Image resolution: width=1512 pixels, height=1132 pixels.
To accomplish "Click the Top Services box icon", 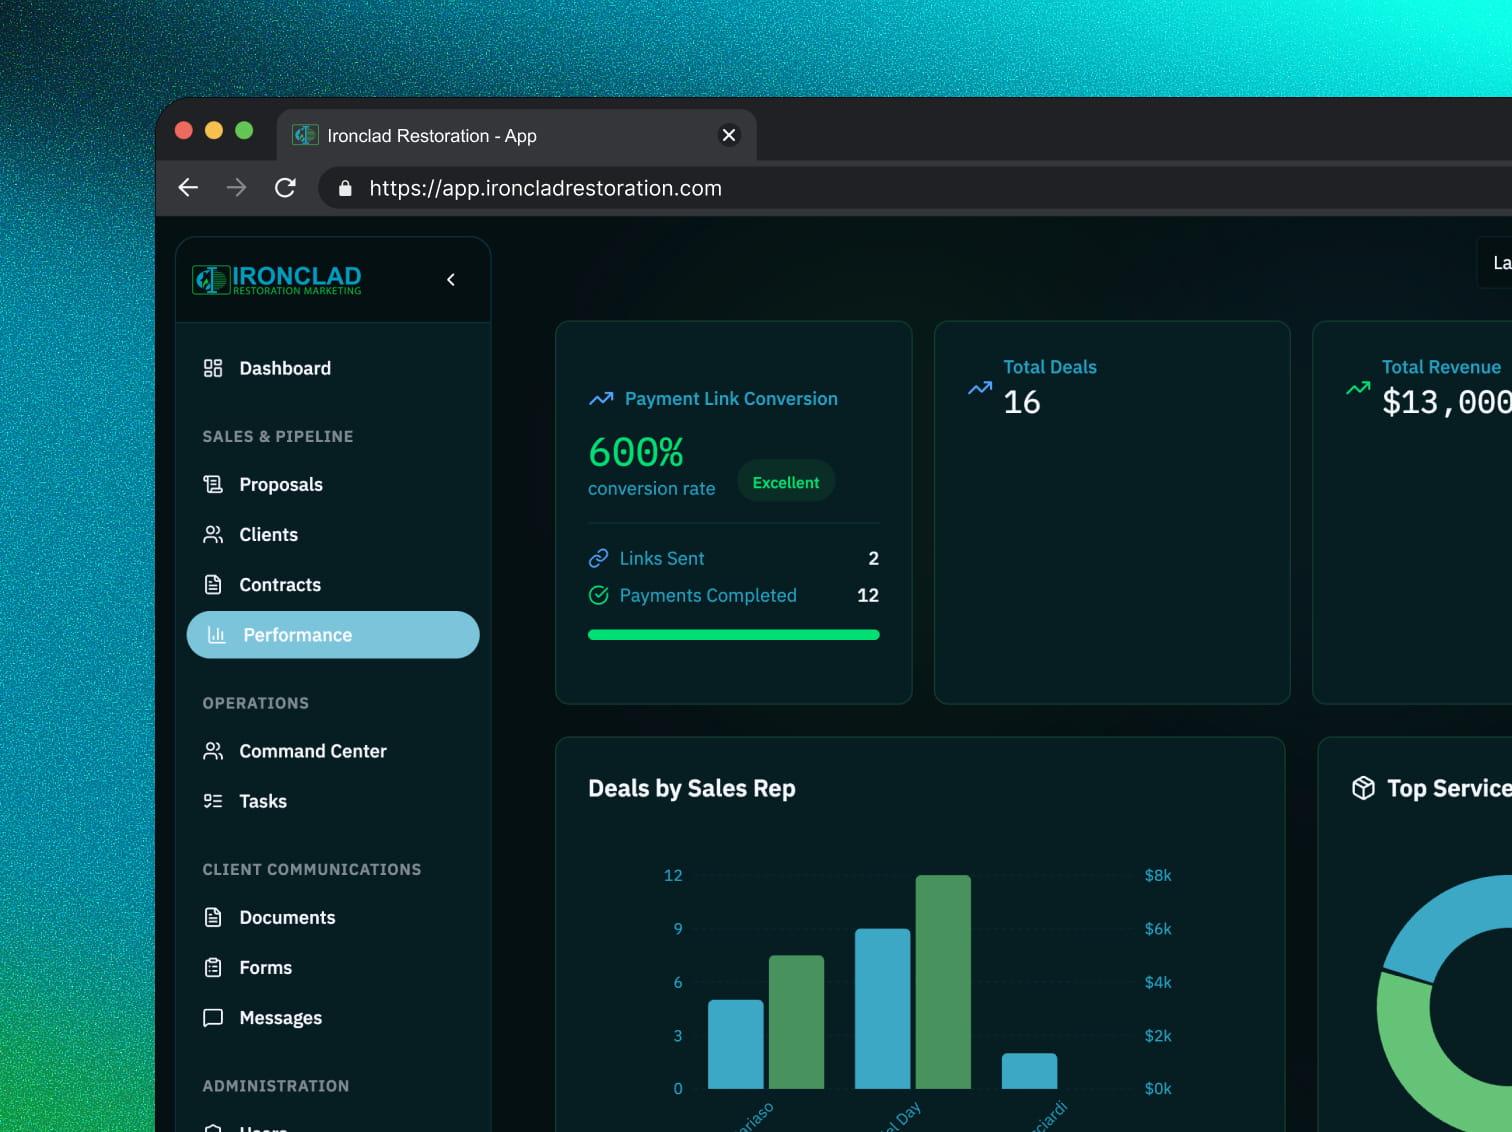I will 1363,788.
